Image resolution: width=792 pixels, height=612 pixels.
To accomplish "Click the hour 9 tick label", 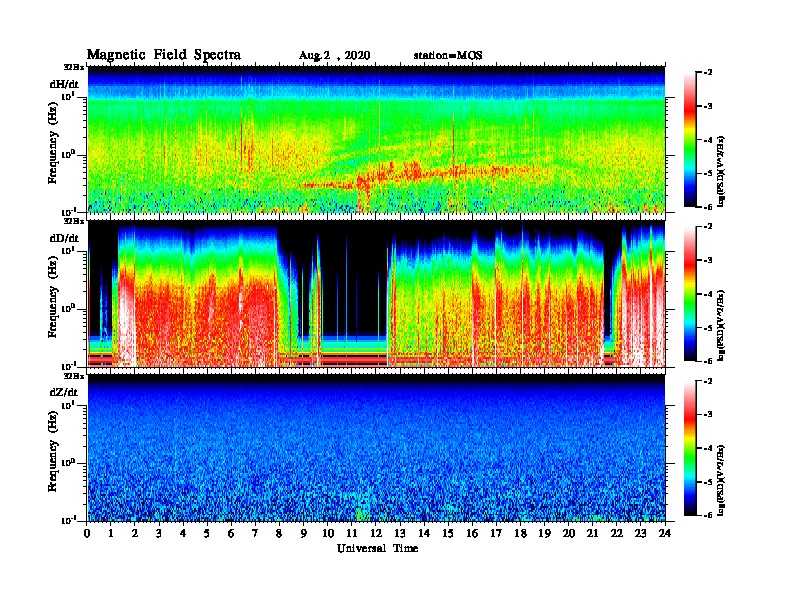I will (x=304, y=533).
